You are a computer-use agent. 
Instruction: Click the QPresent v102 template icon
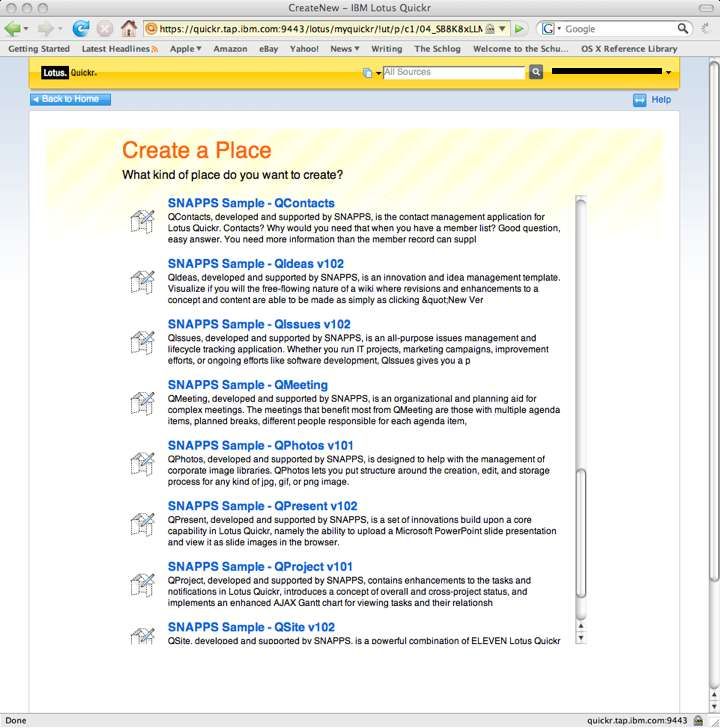(x=142, y=524)
